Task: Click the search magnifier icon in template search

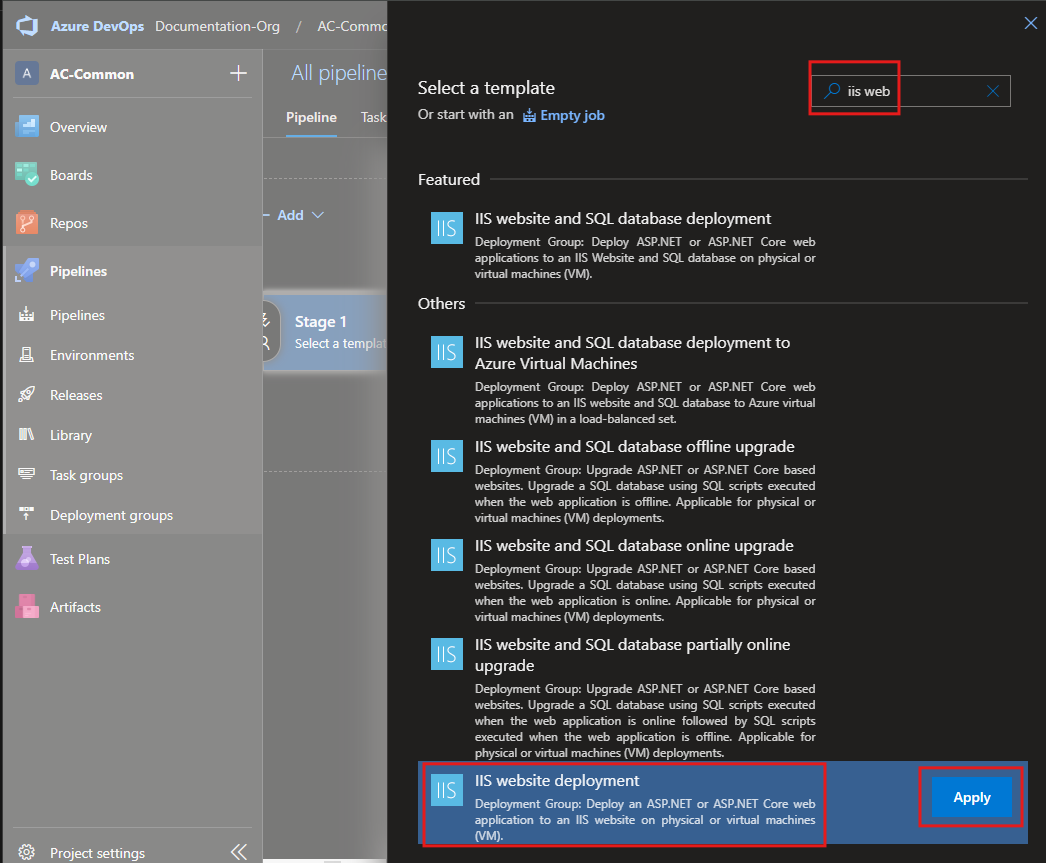Action: click(832, 91)
